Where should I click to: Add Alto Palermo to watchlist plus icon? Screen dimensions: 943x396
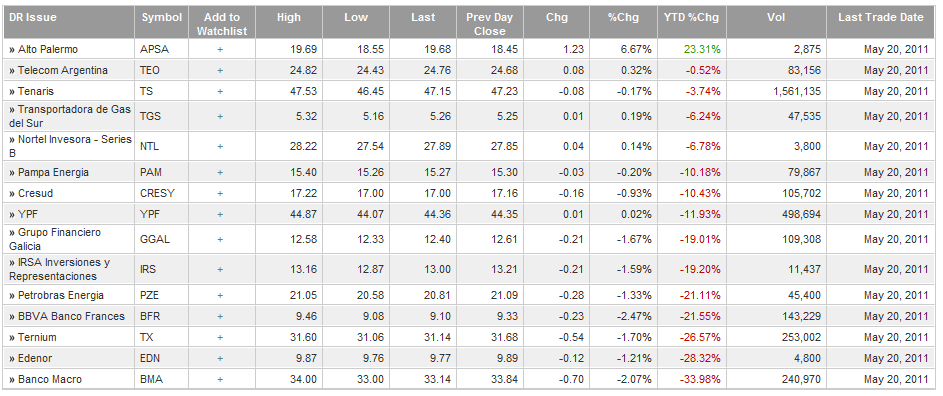click(x=220, y=49)
